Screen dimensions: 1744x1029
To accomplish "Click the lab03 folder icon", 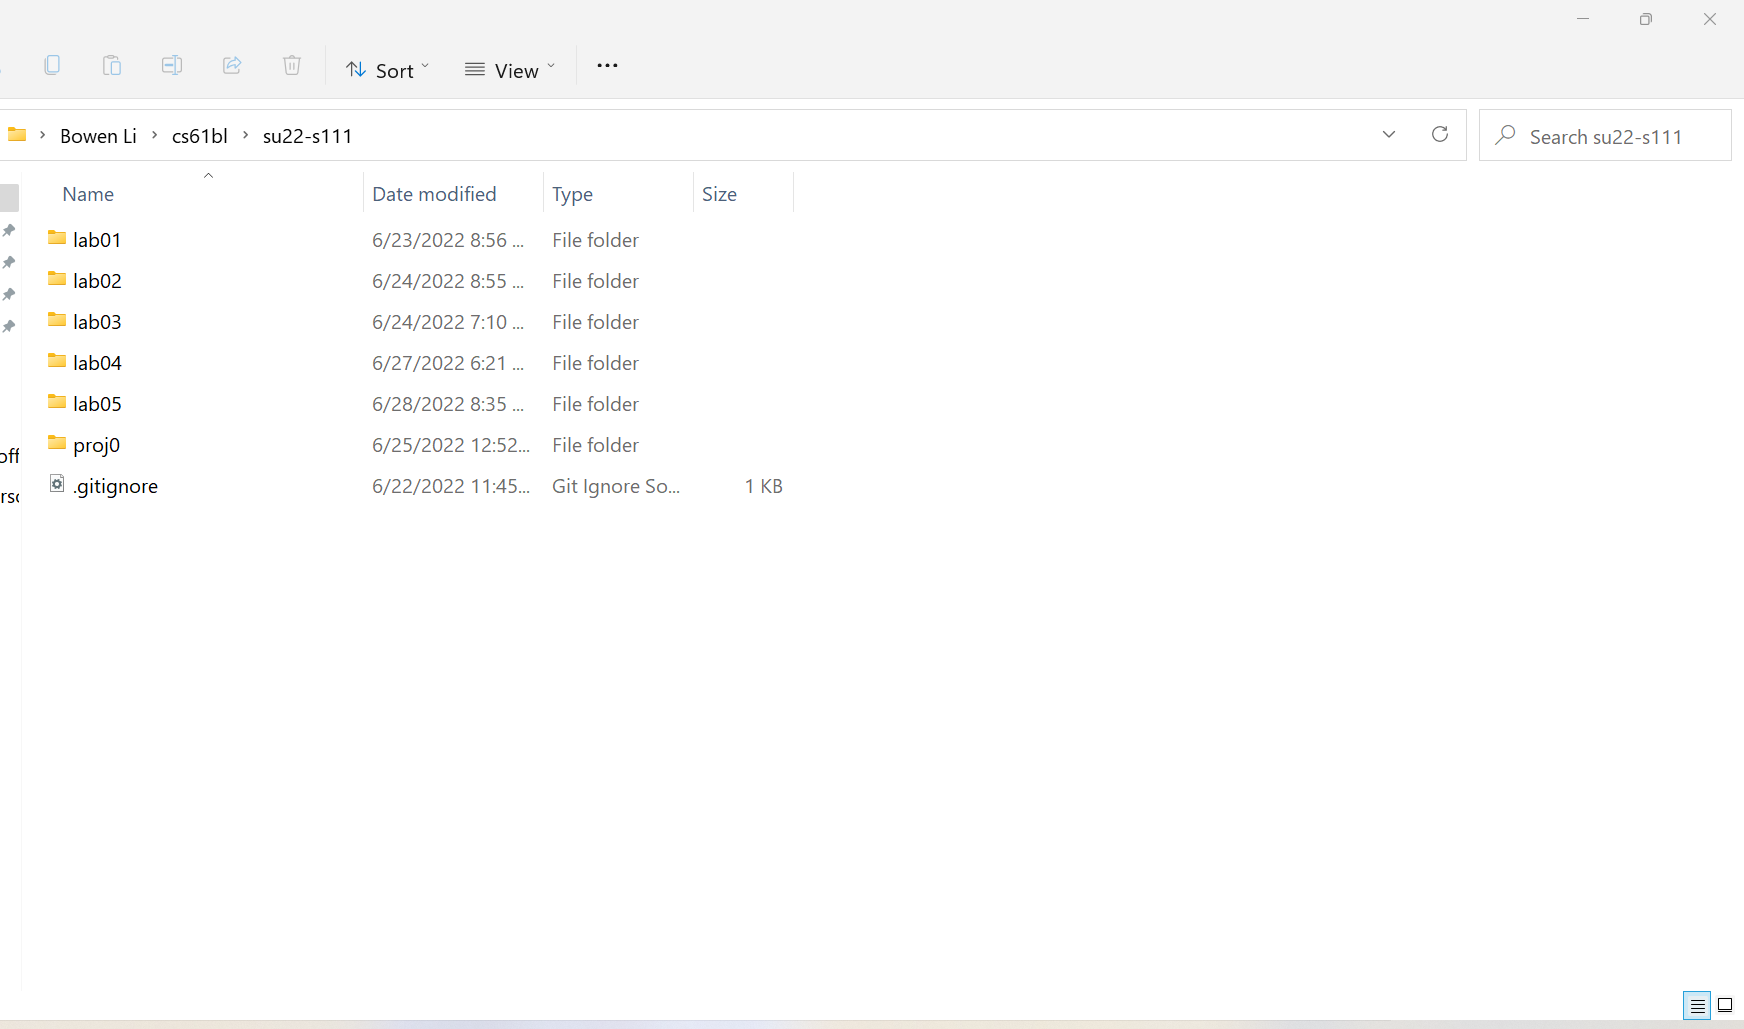I will coord(57,321).
